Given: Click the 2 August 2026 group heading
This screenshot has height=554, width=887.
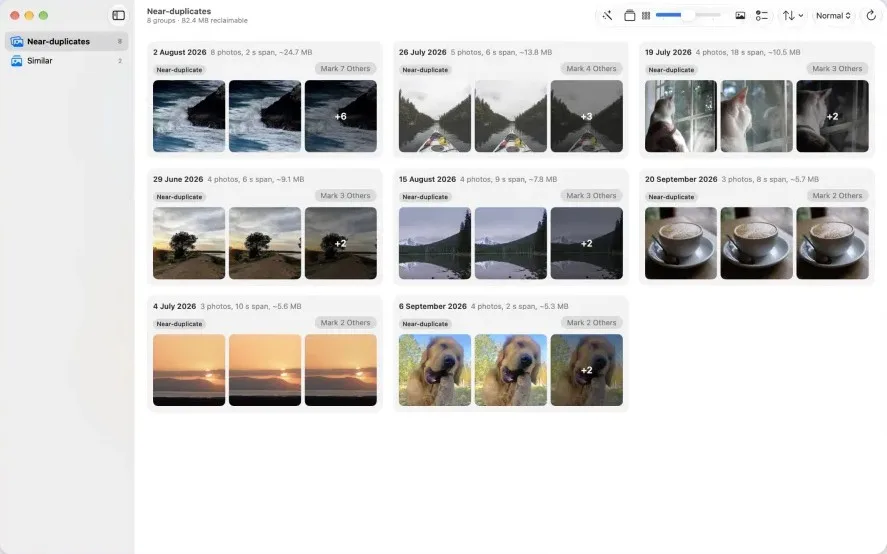Looking at the screenshot, I should 180,52.
